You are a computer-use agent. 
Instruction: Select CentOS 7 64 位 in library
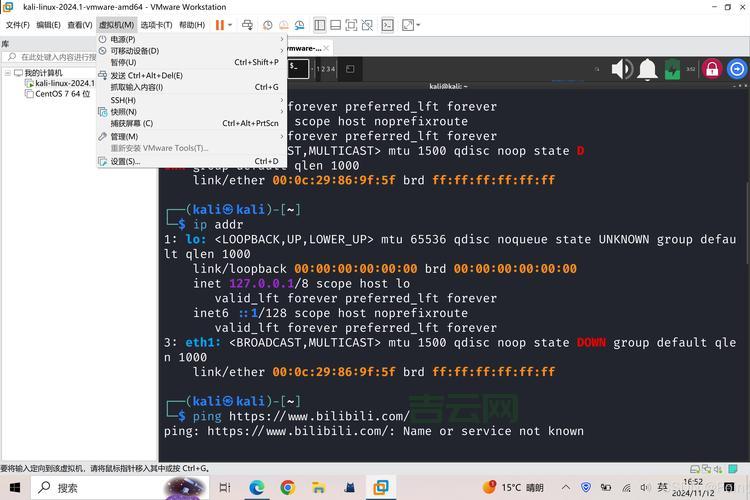click(62, 94)
